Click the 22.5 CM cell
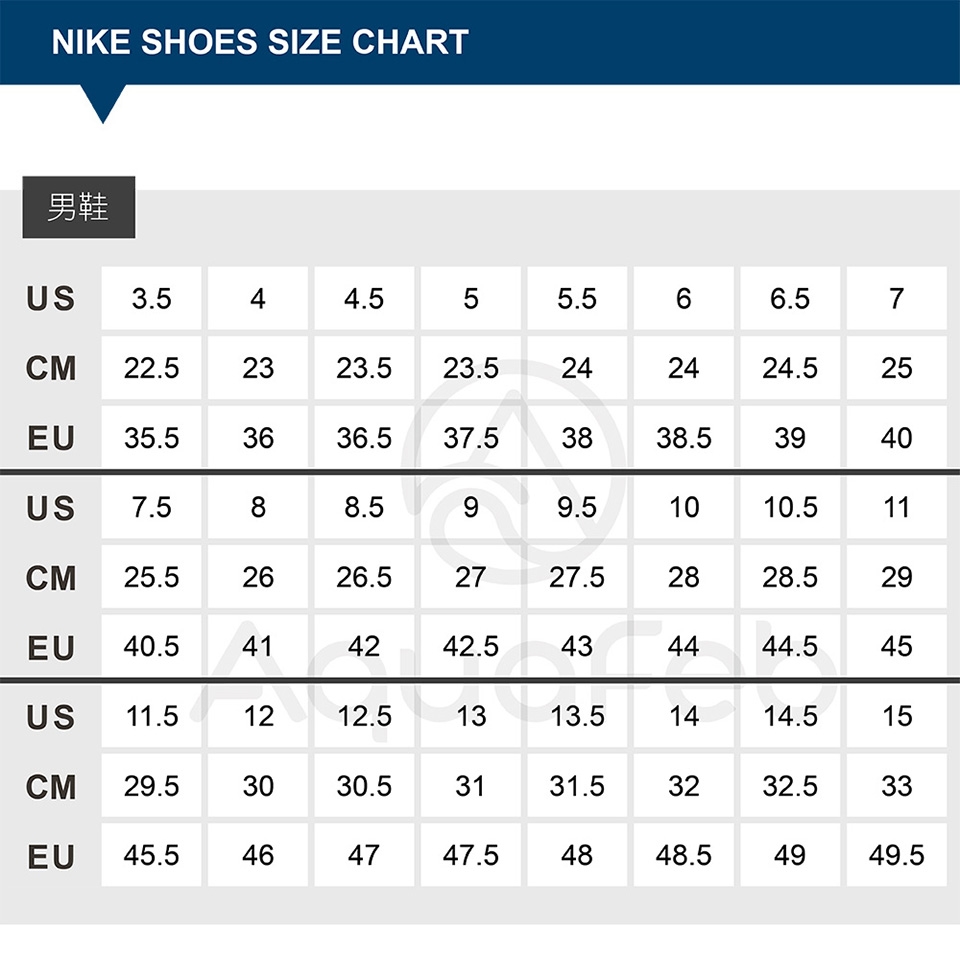Screen dimensions: 960x960 tap(152, 368)
